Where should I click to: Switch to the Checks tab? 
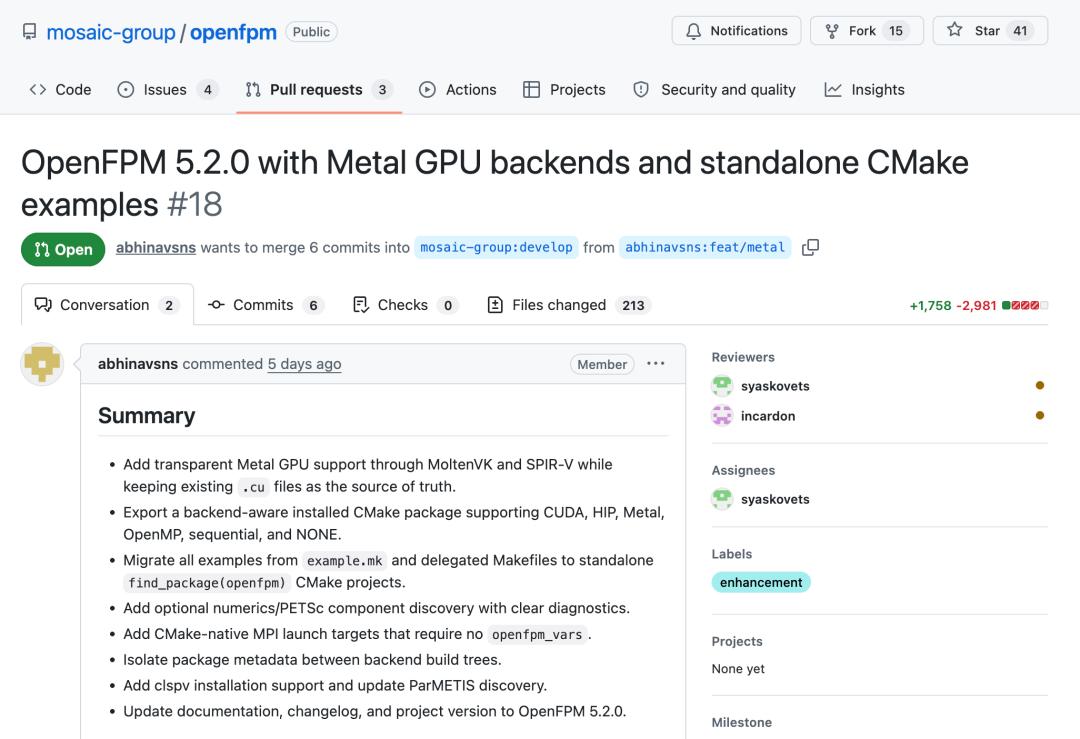pyautogui.click(x=406, y=305)
